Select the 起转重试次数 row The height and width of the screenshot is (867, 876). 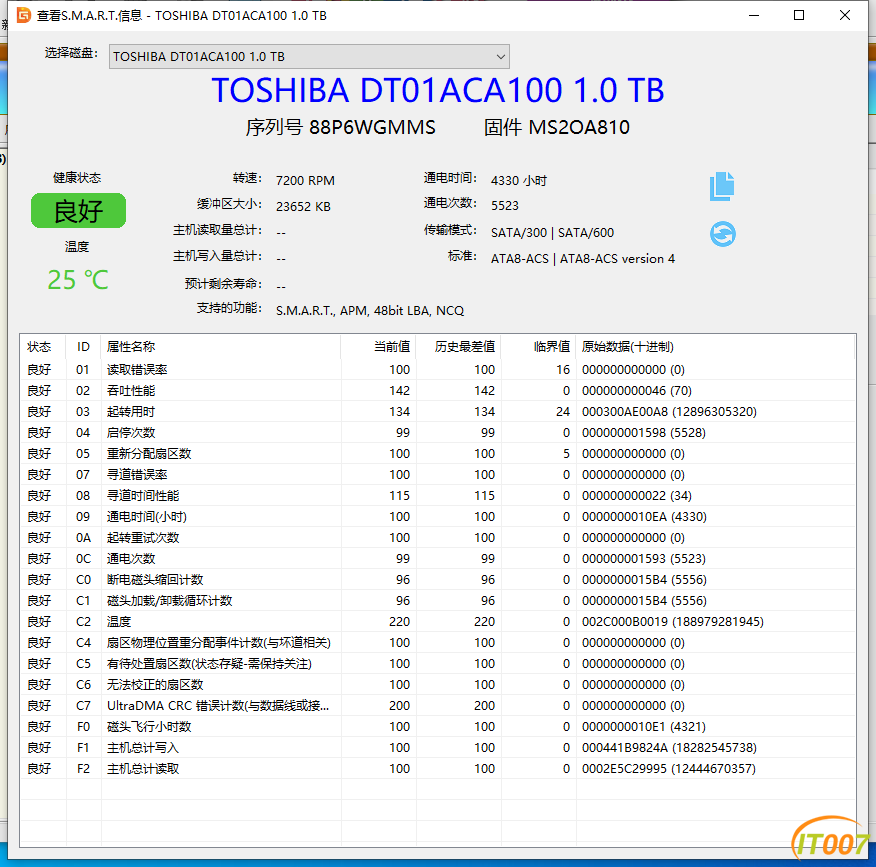click(437, 537)
